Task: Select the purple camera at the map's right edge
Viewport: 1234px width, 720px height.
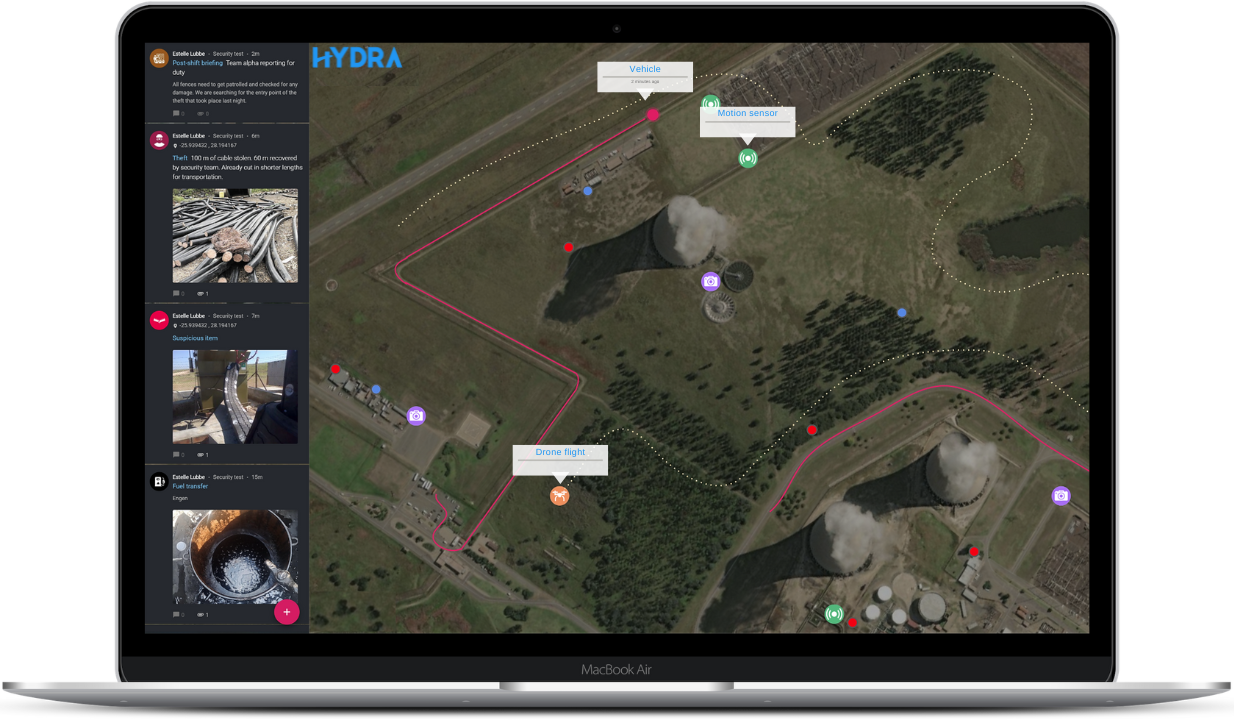Action: coord(1061,495)
